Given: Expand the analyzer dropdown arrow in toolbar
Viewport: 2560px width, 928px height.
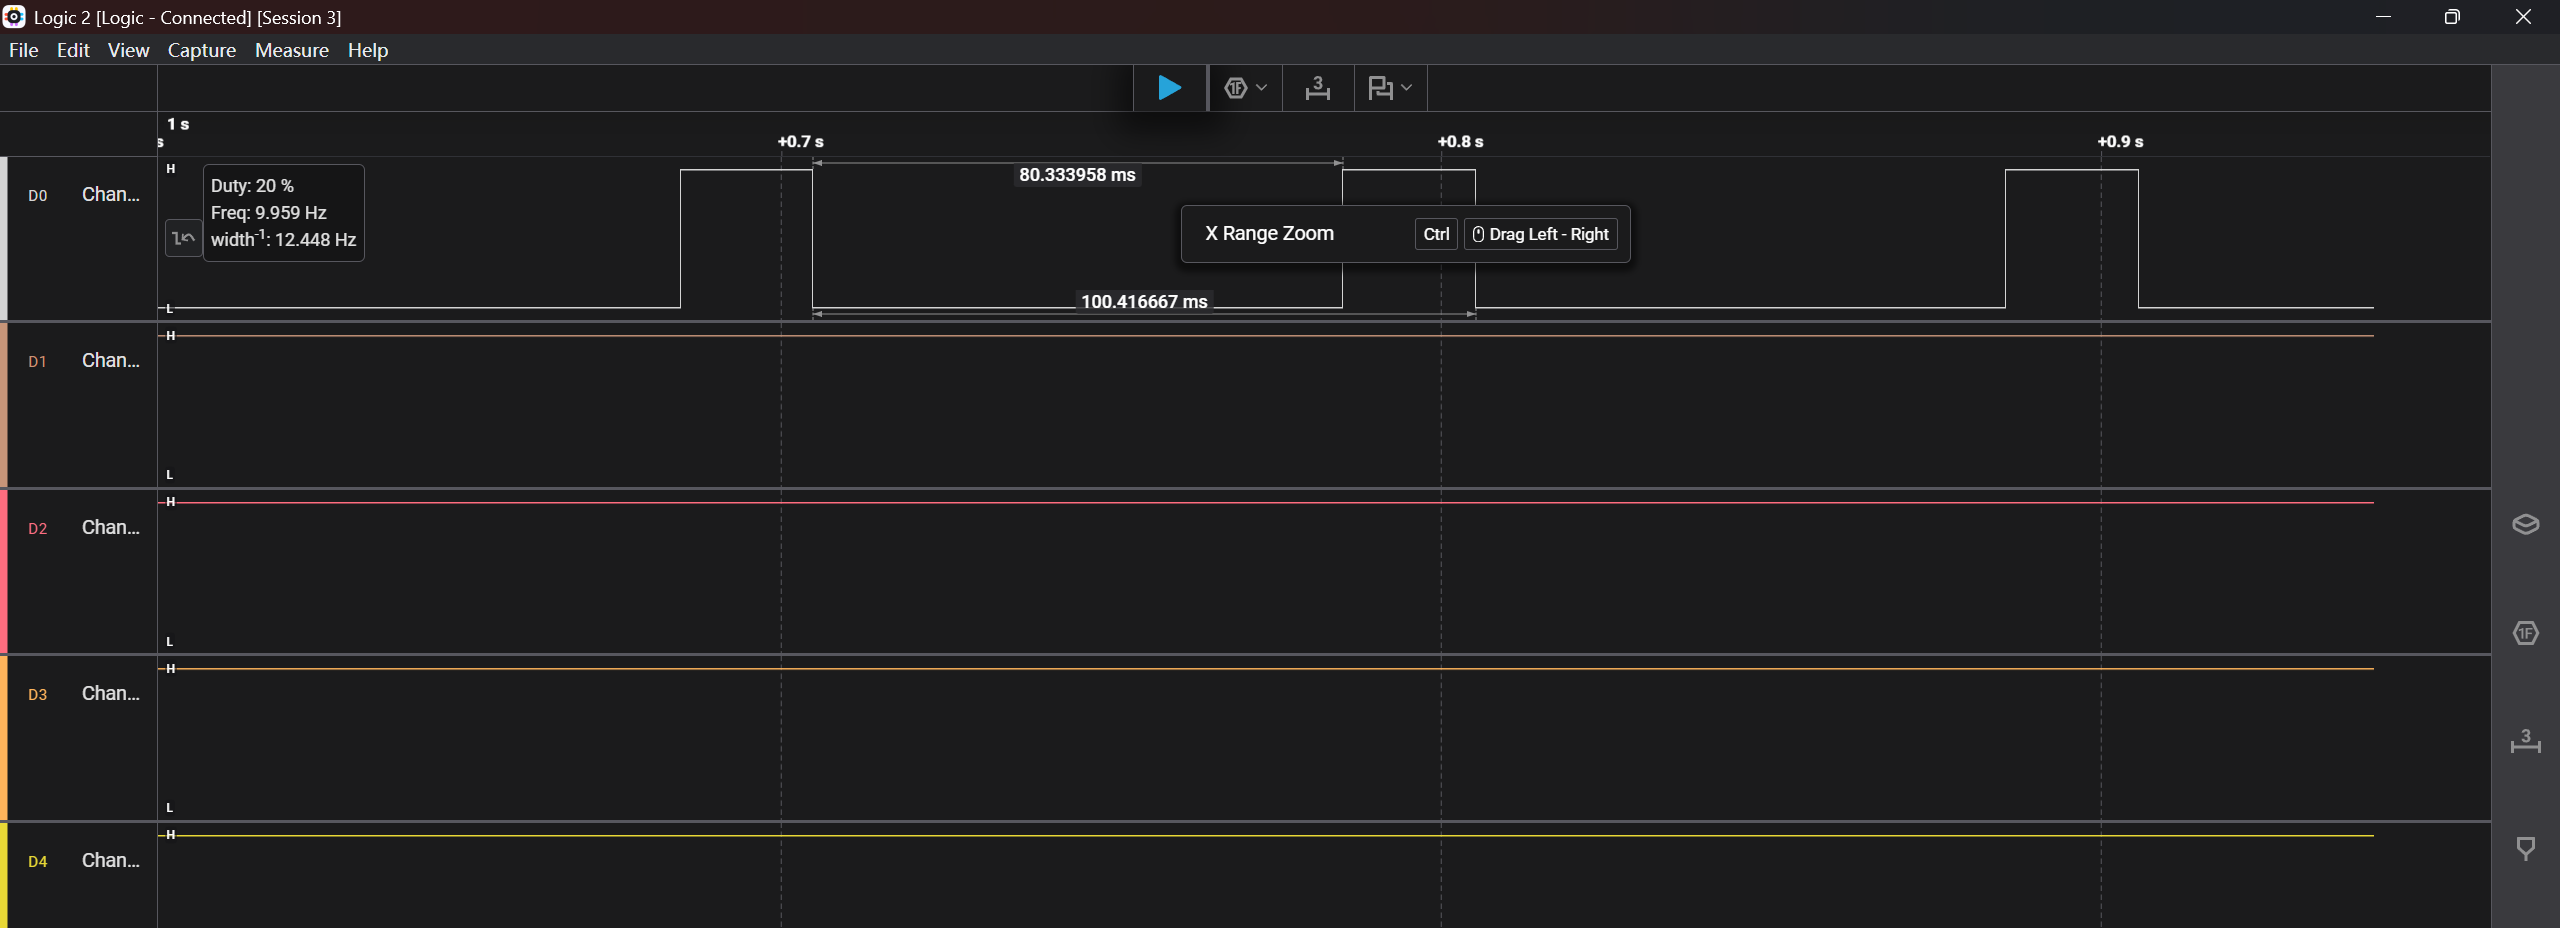Looking at the screenshot, I should tap(1262, 88).
